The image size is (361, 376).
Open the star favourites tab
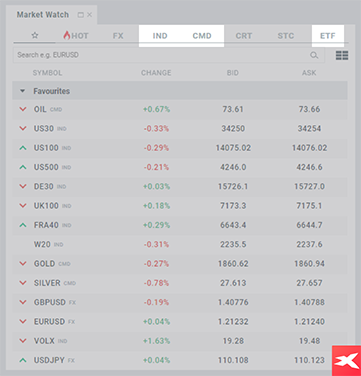35,36
